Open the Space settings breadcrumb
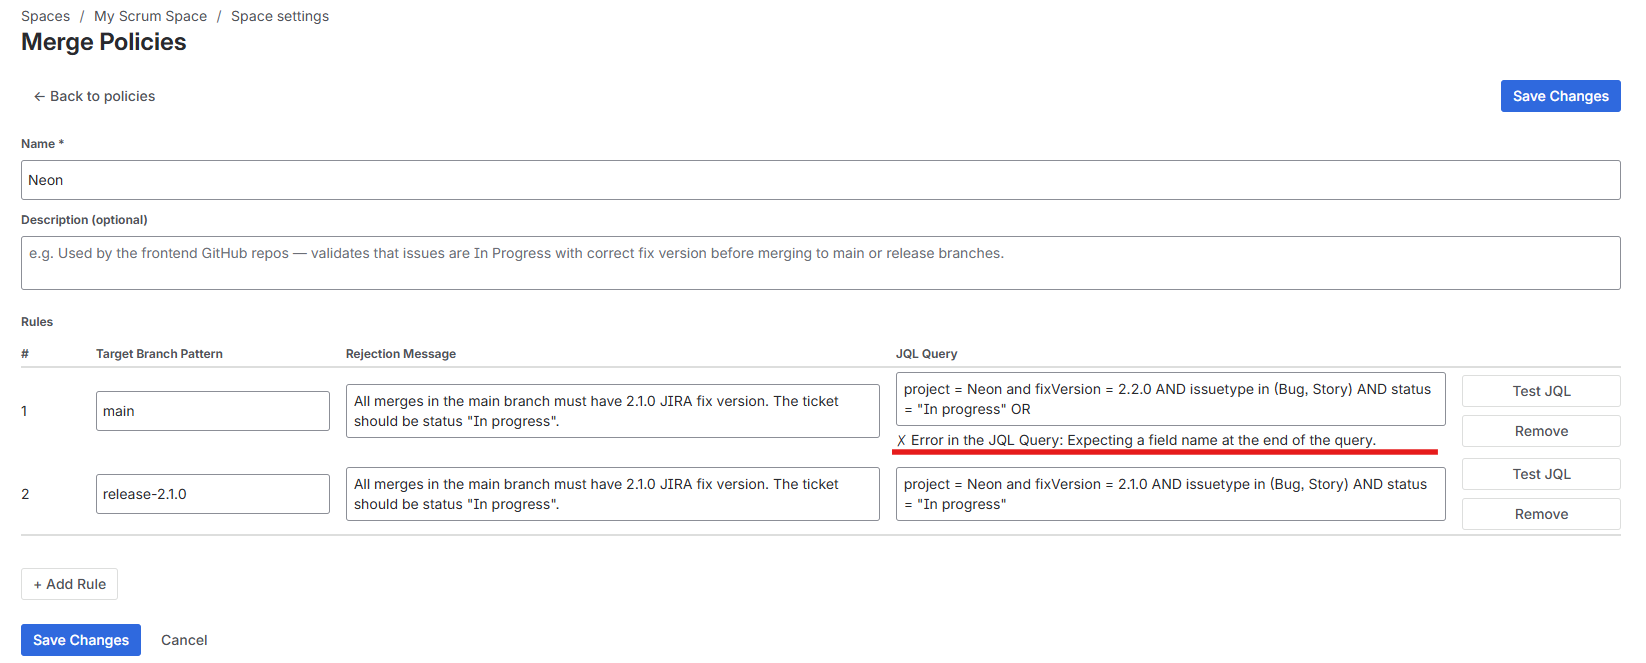1646x663 pixels. (x=280, y=16)
